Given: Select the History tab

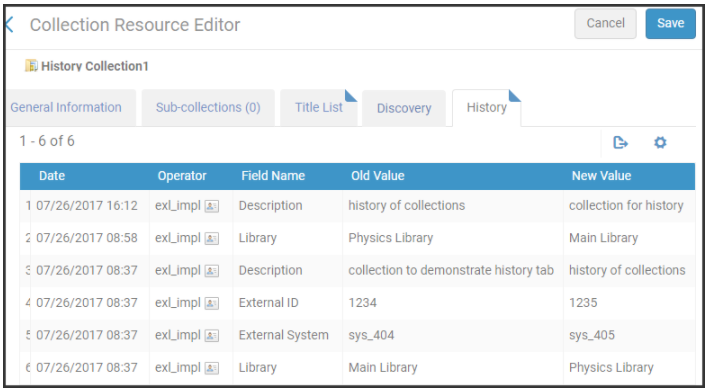Looking at the screenshot, I should pos(487,108).
